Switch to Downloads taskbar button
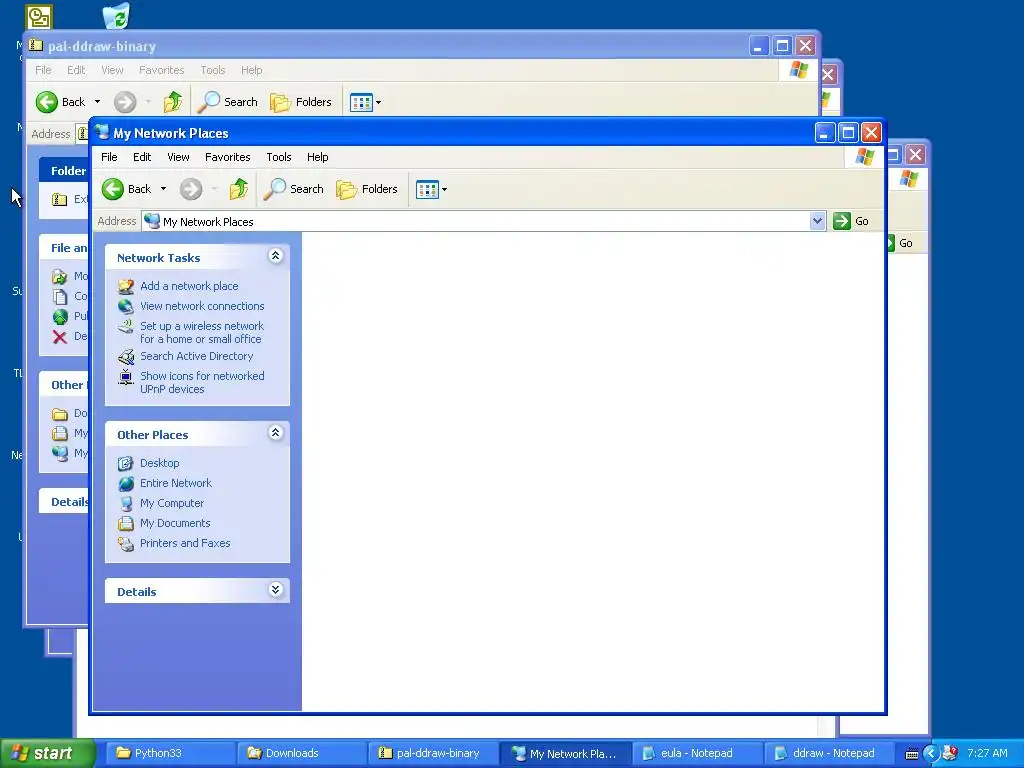This screenshot has width=1024, height=768. click(302, 753)
